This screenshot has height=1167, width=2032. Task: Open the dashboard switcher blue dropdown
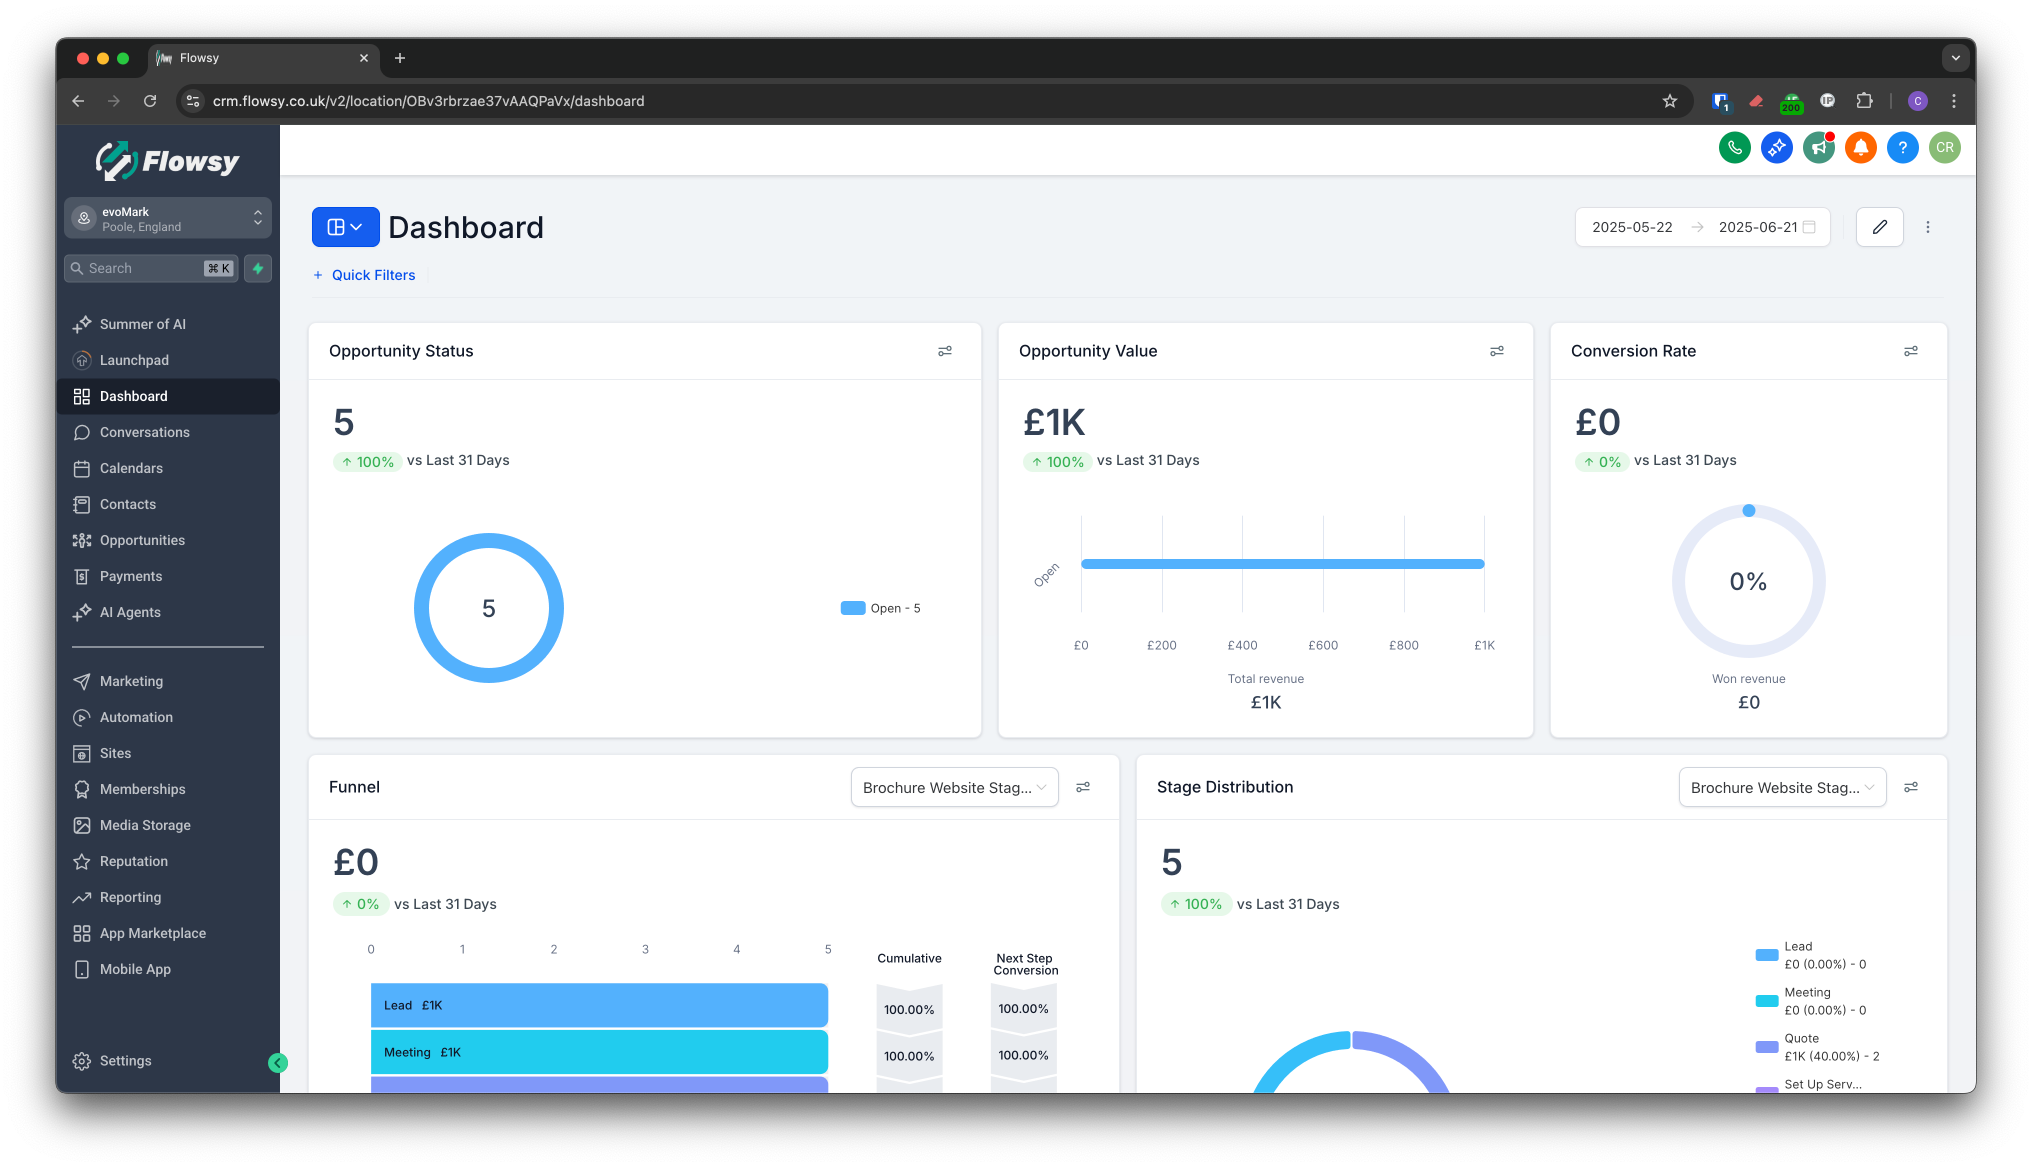click(345, 227)
